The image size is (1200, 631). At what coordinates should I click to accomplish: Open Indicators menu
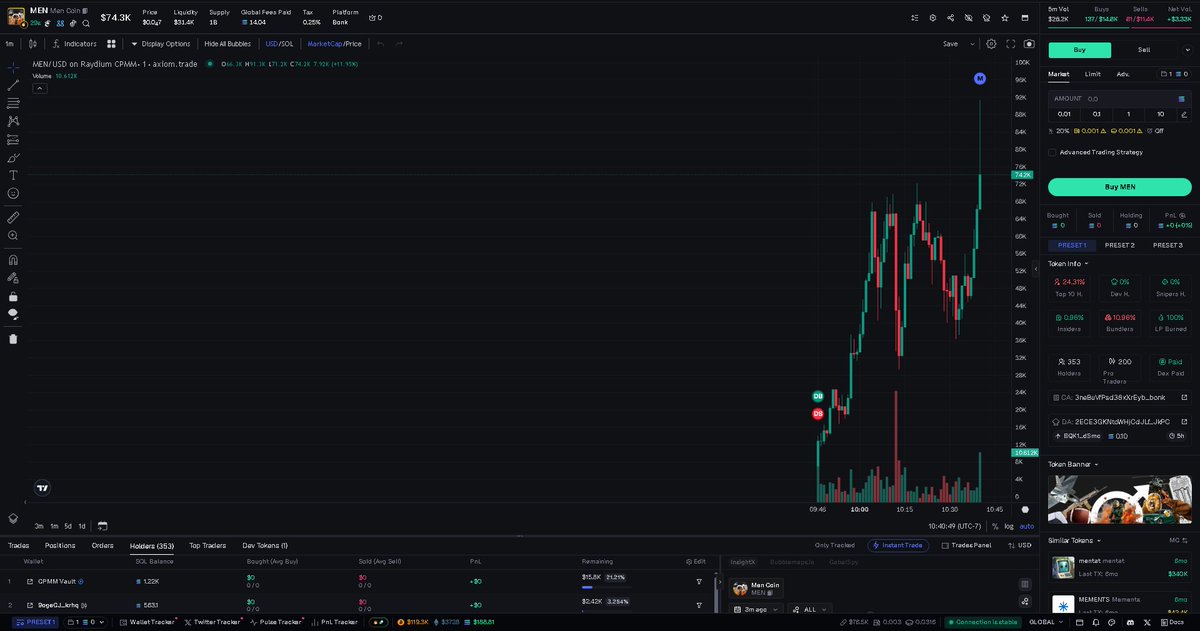[x=76, y=44]
